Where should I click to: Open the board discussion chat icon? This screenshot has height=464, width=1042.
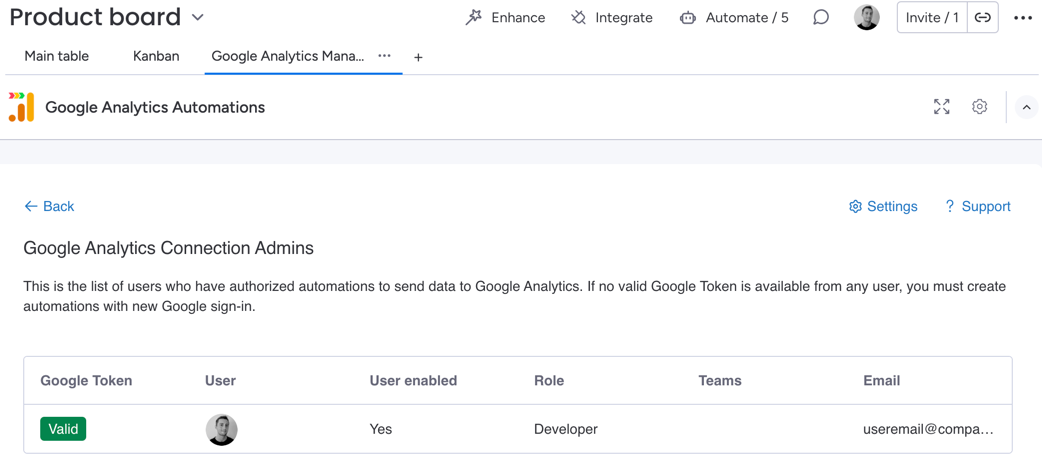[x=821, y=18]
